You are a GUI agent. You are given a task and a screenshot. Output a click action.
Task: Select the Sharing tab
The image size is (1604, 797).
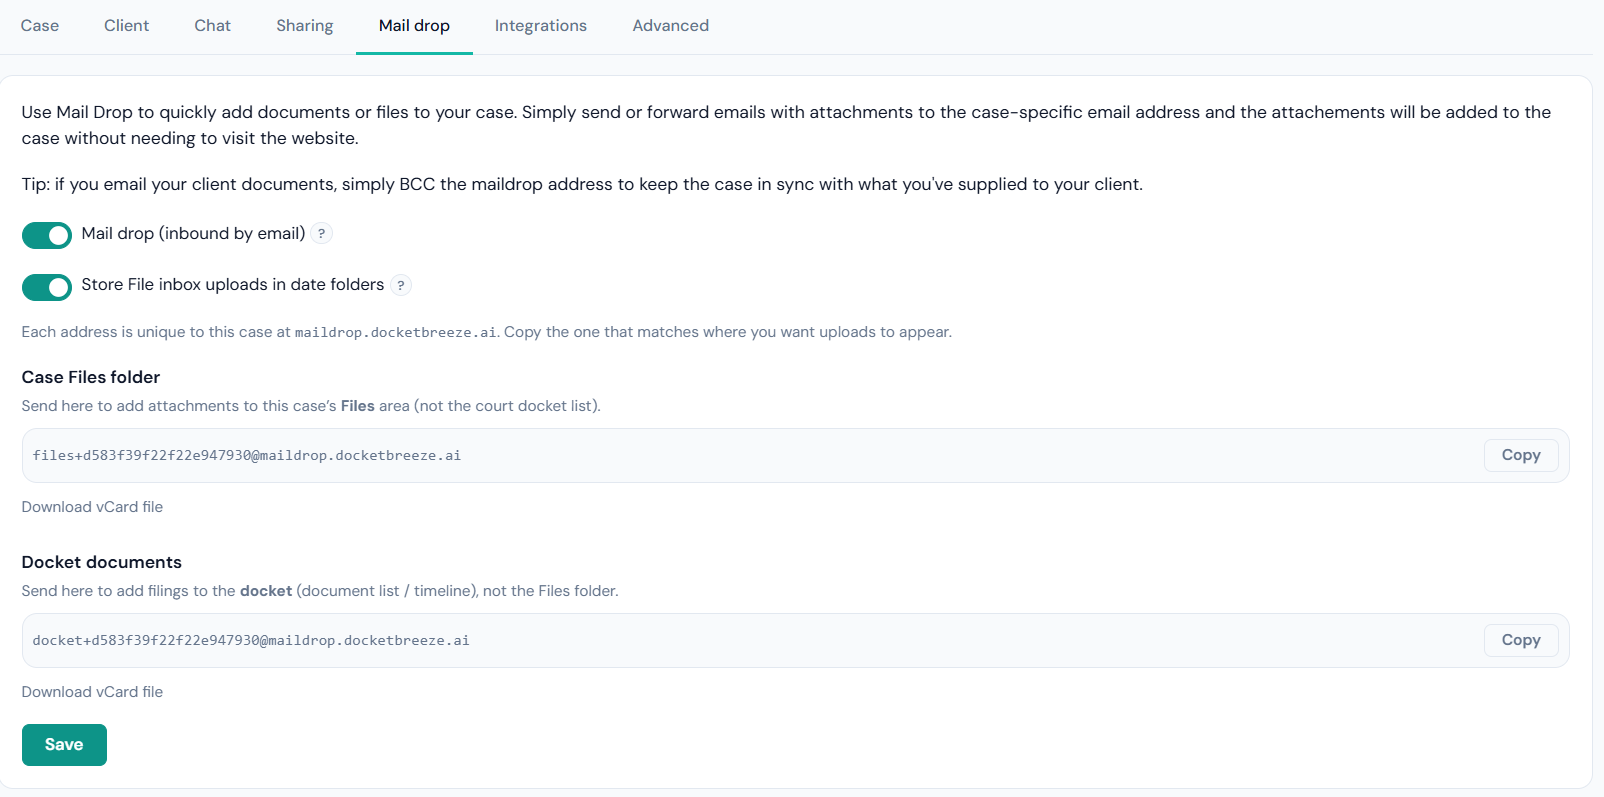(x=305, y=26)
